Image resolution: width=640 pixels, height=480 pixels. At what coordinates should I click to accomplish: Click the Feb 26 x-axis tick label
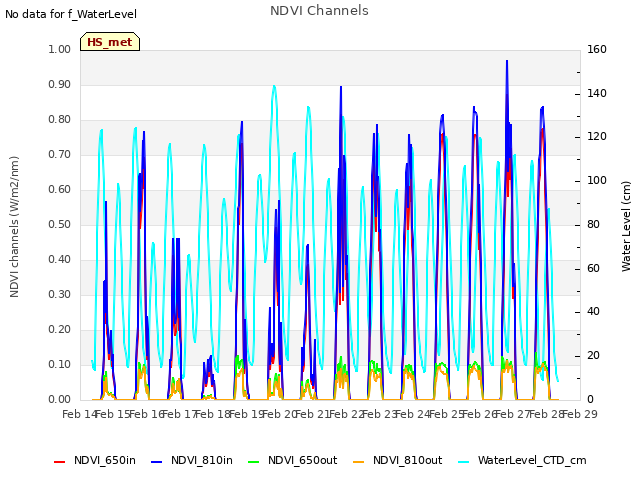coord(479,414)
